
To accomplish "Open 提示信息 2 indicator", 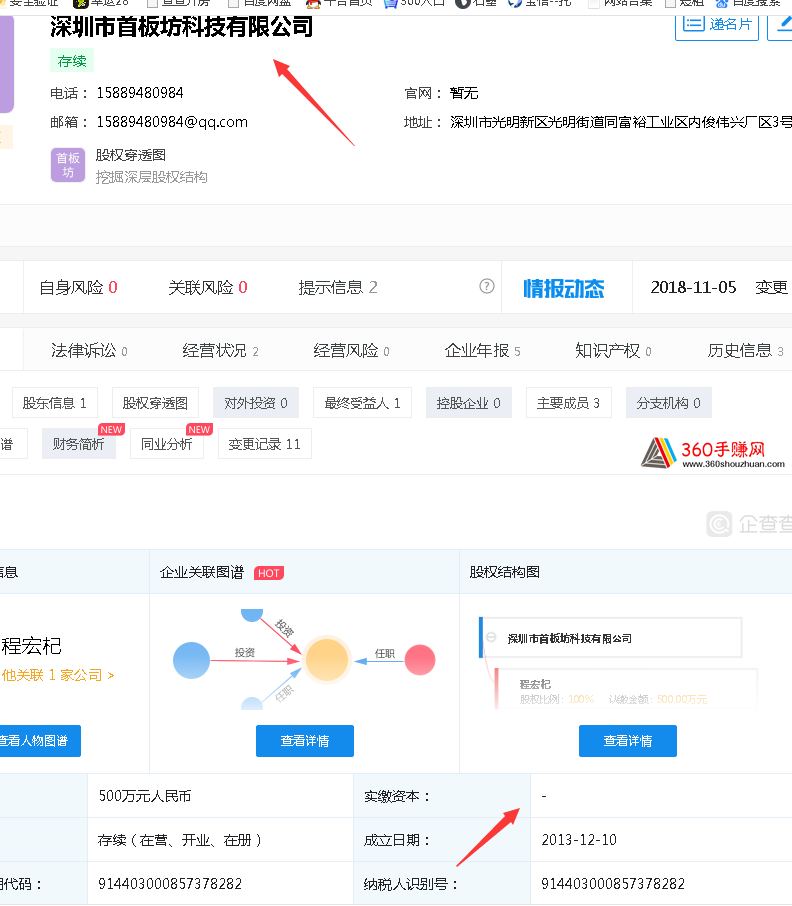I will point(337,287).
